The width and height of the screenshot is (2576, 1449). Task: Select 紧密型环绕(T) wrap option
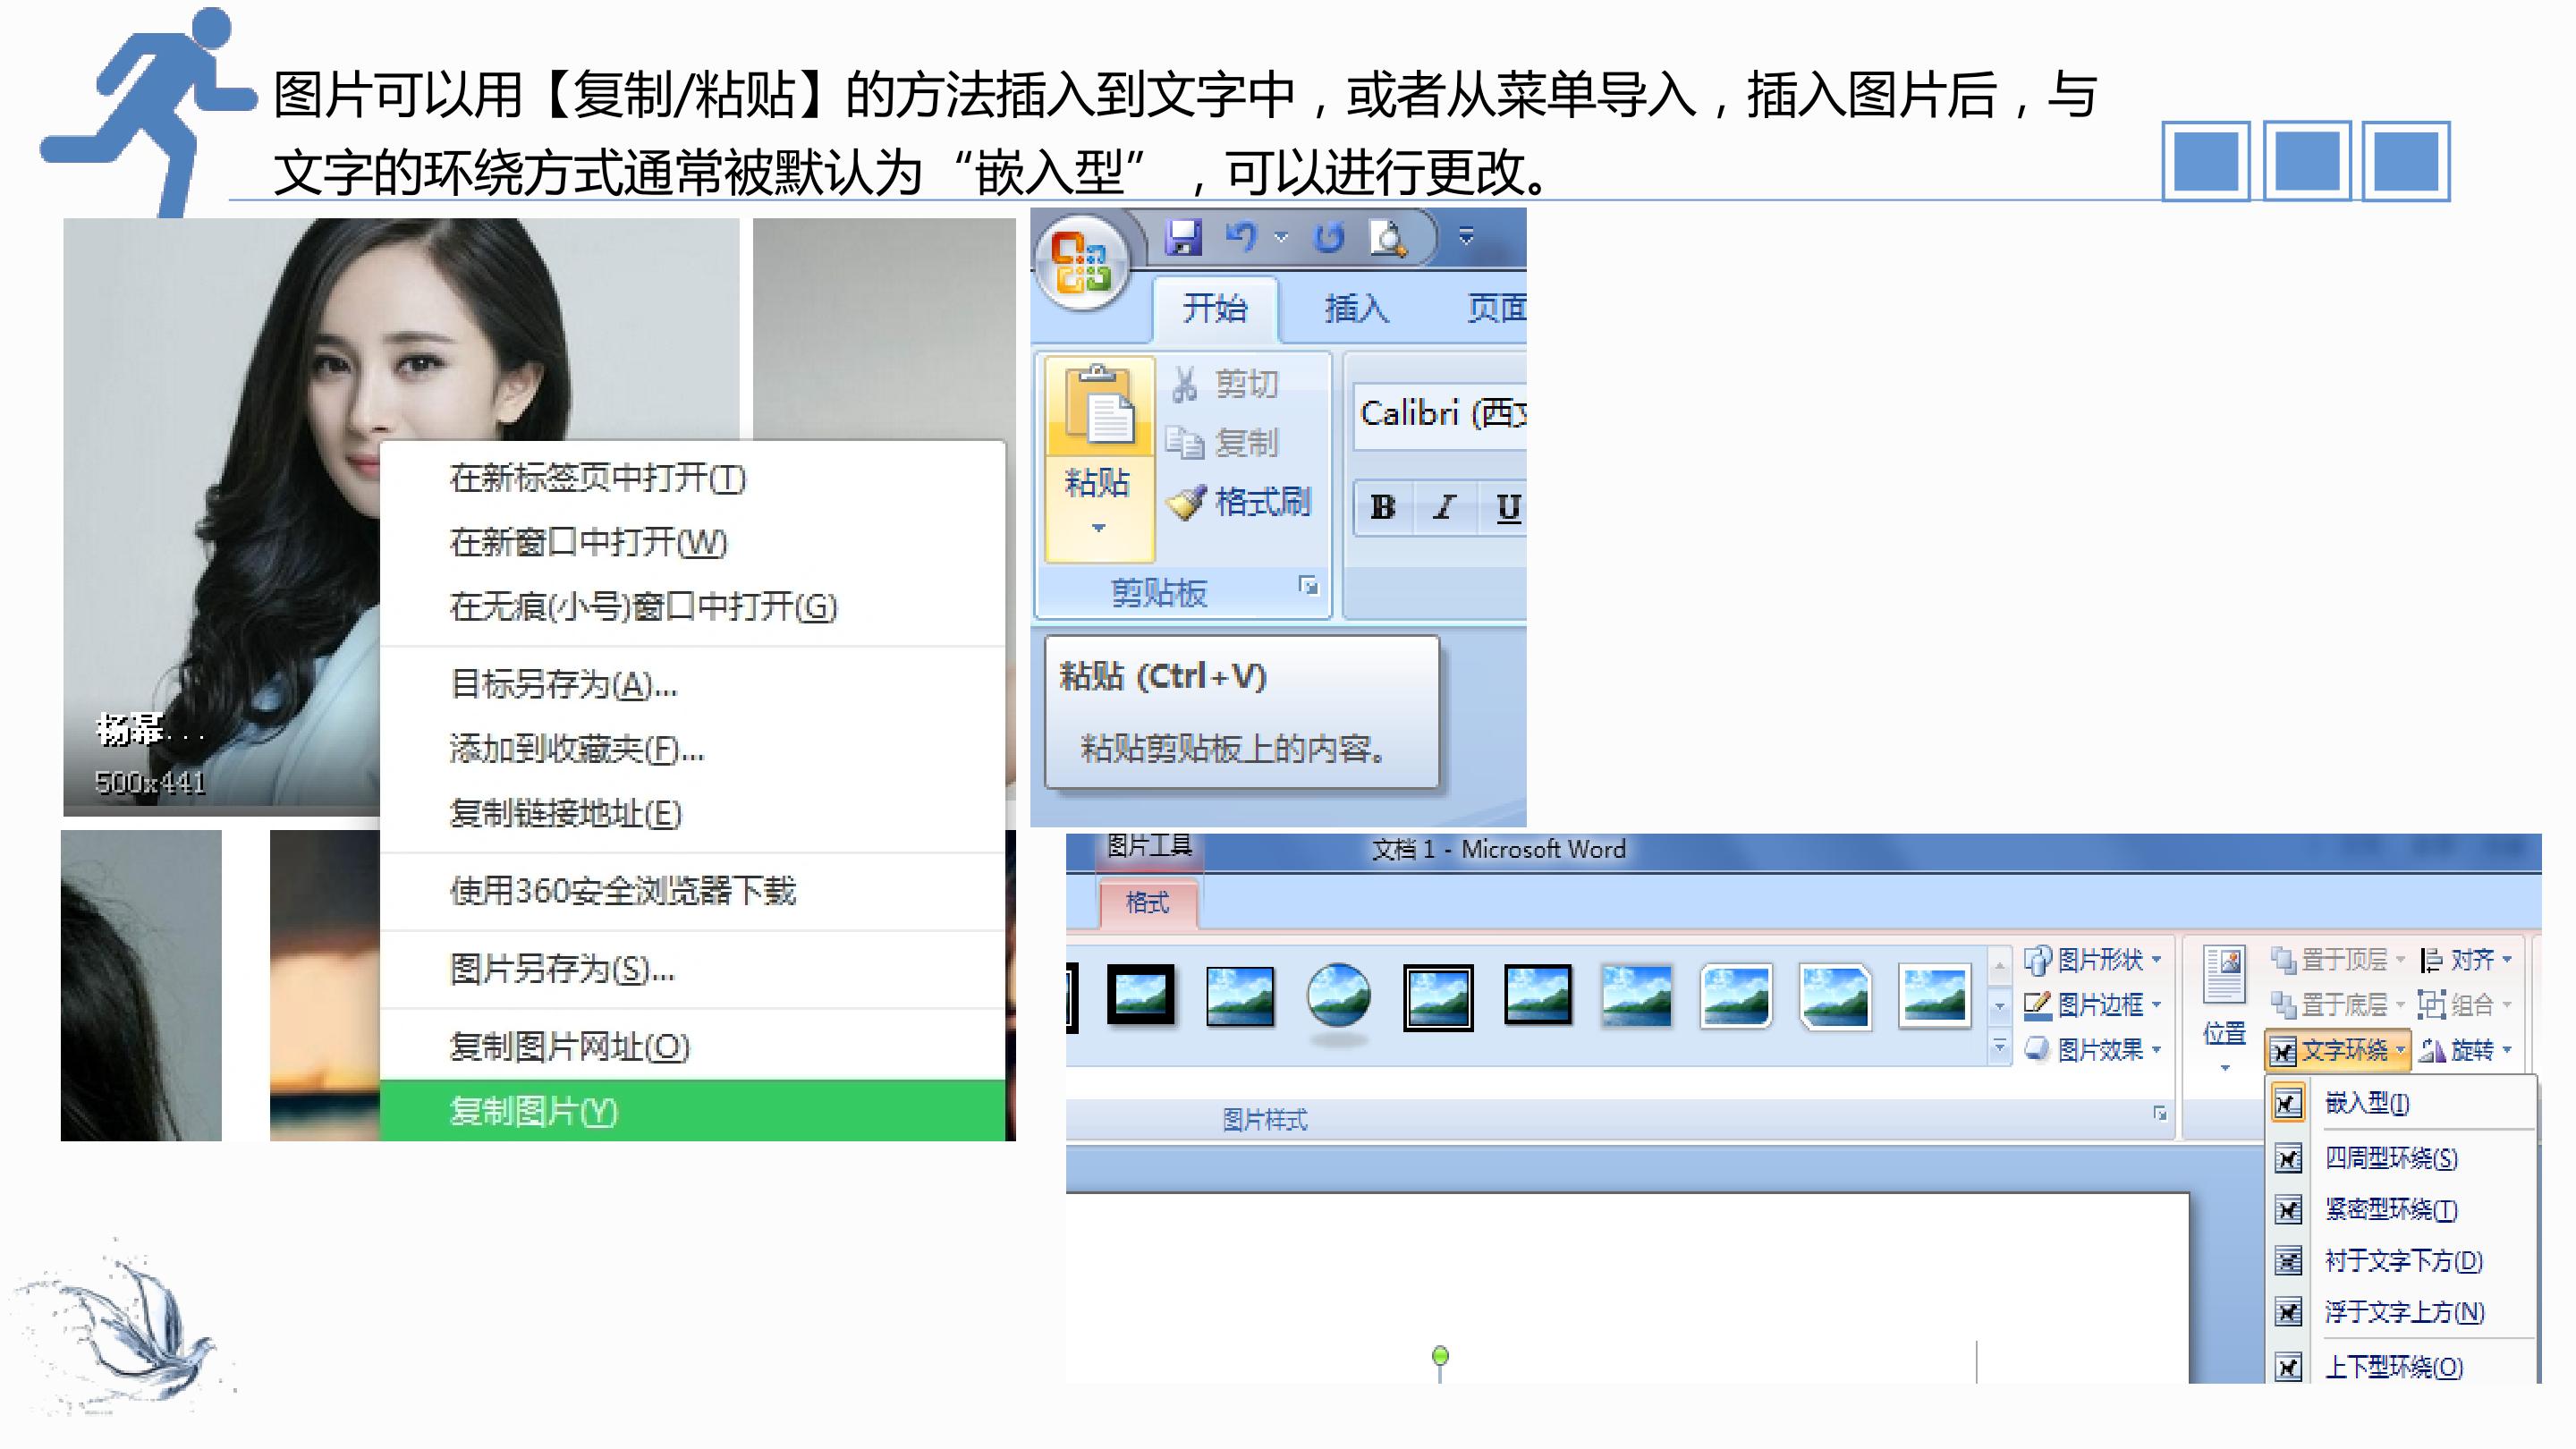point(2400,1209)
